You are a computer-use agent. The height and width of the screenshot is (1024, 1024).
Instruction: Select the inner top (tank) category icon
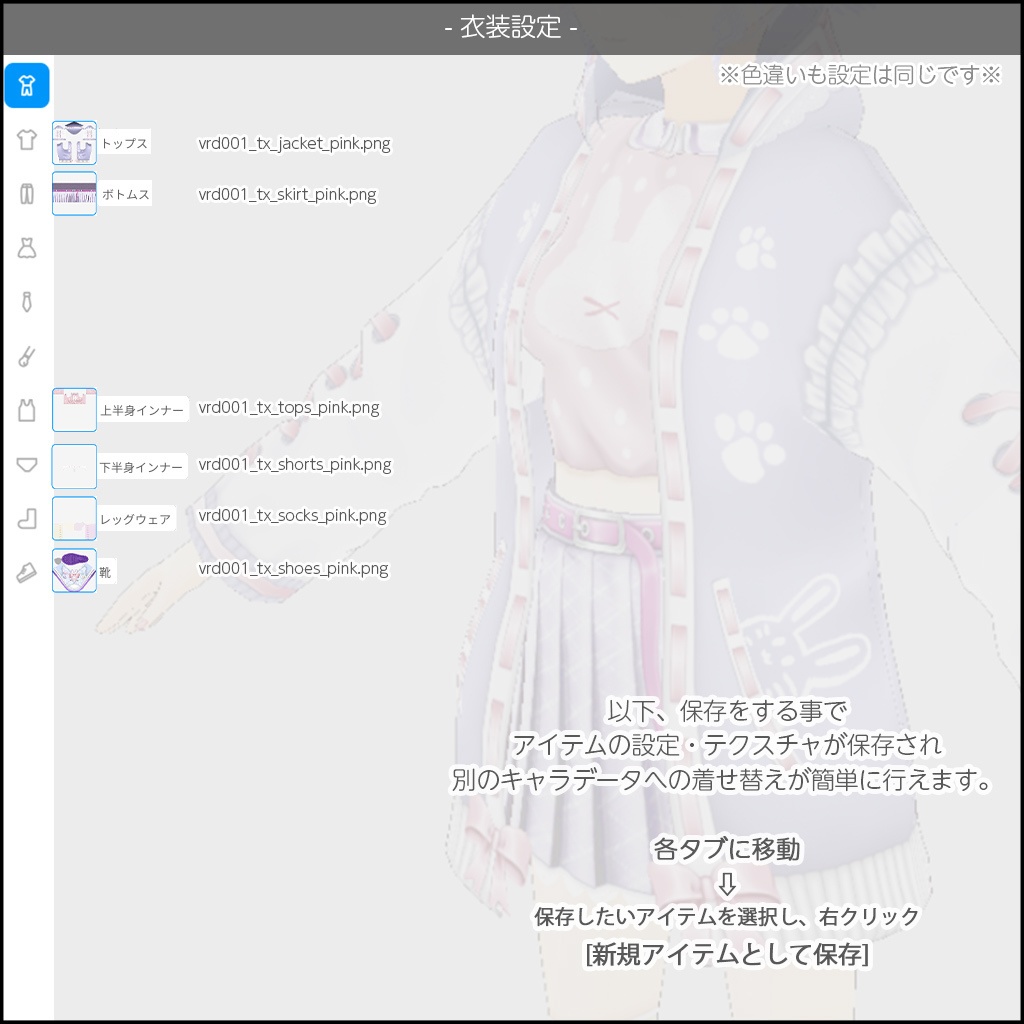[27, 409]
